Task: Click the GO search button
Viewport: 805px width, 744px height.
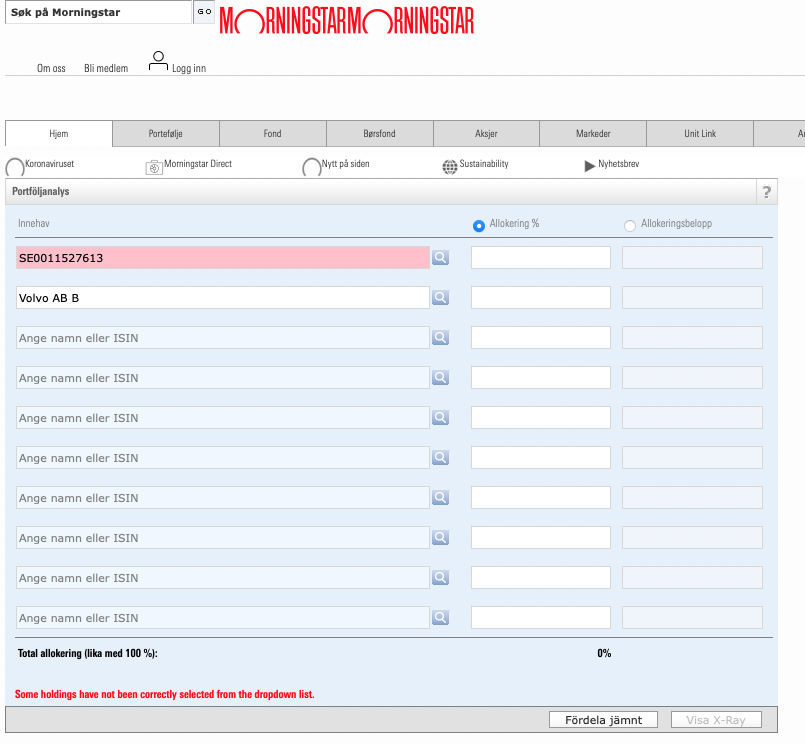Action: click(x=203, y=12)
